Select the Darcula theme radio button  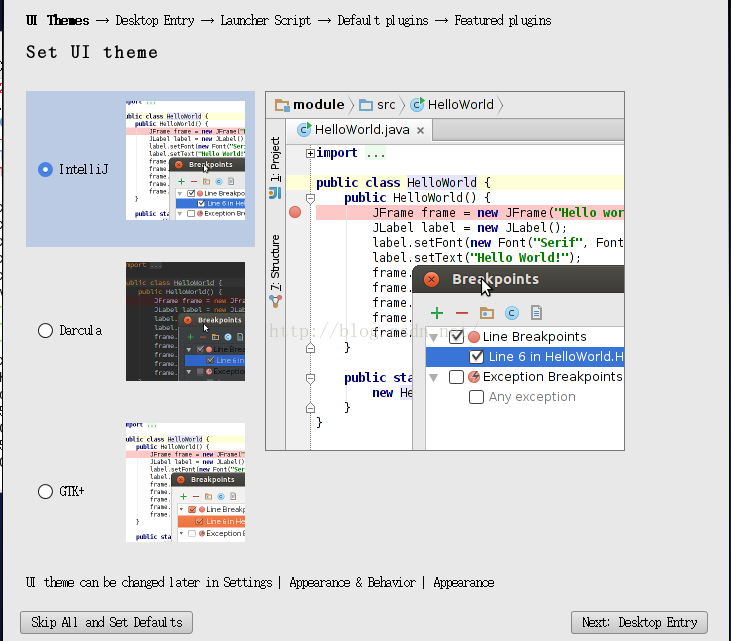coord(45,331)
